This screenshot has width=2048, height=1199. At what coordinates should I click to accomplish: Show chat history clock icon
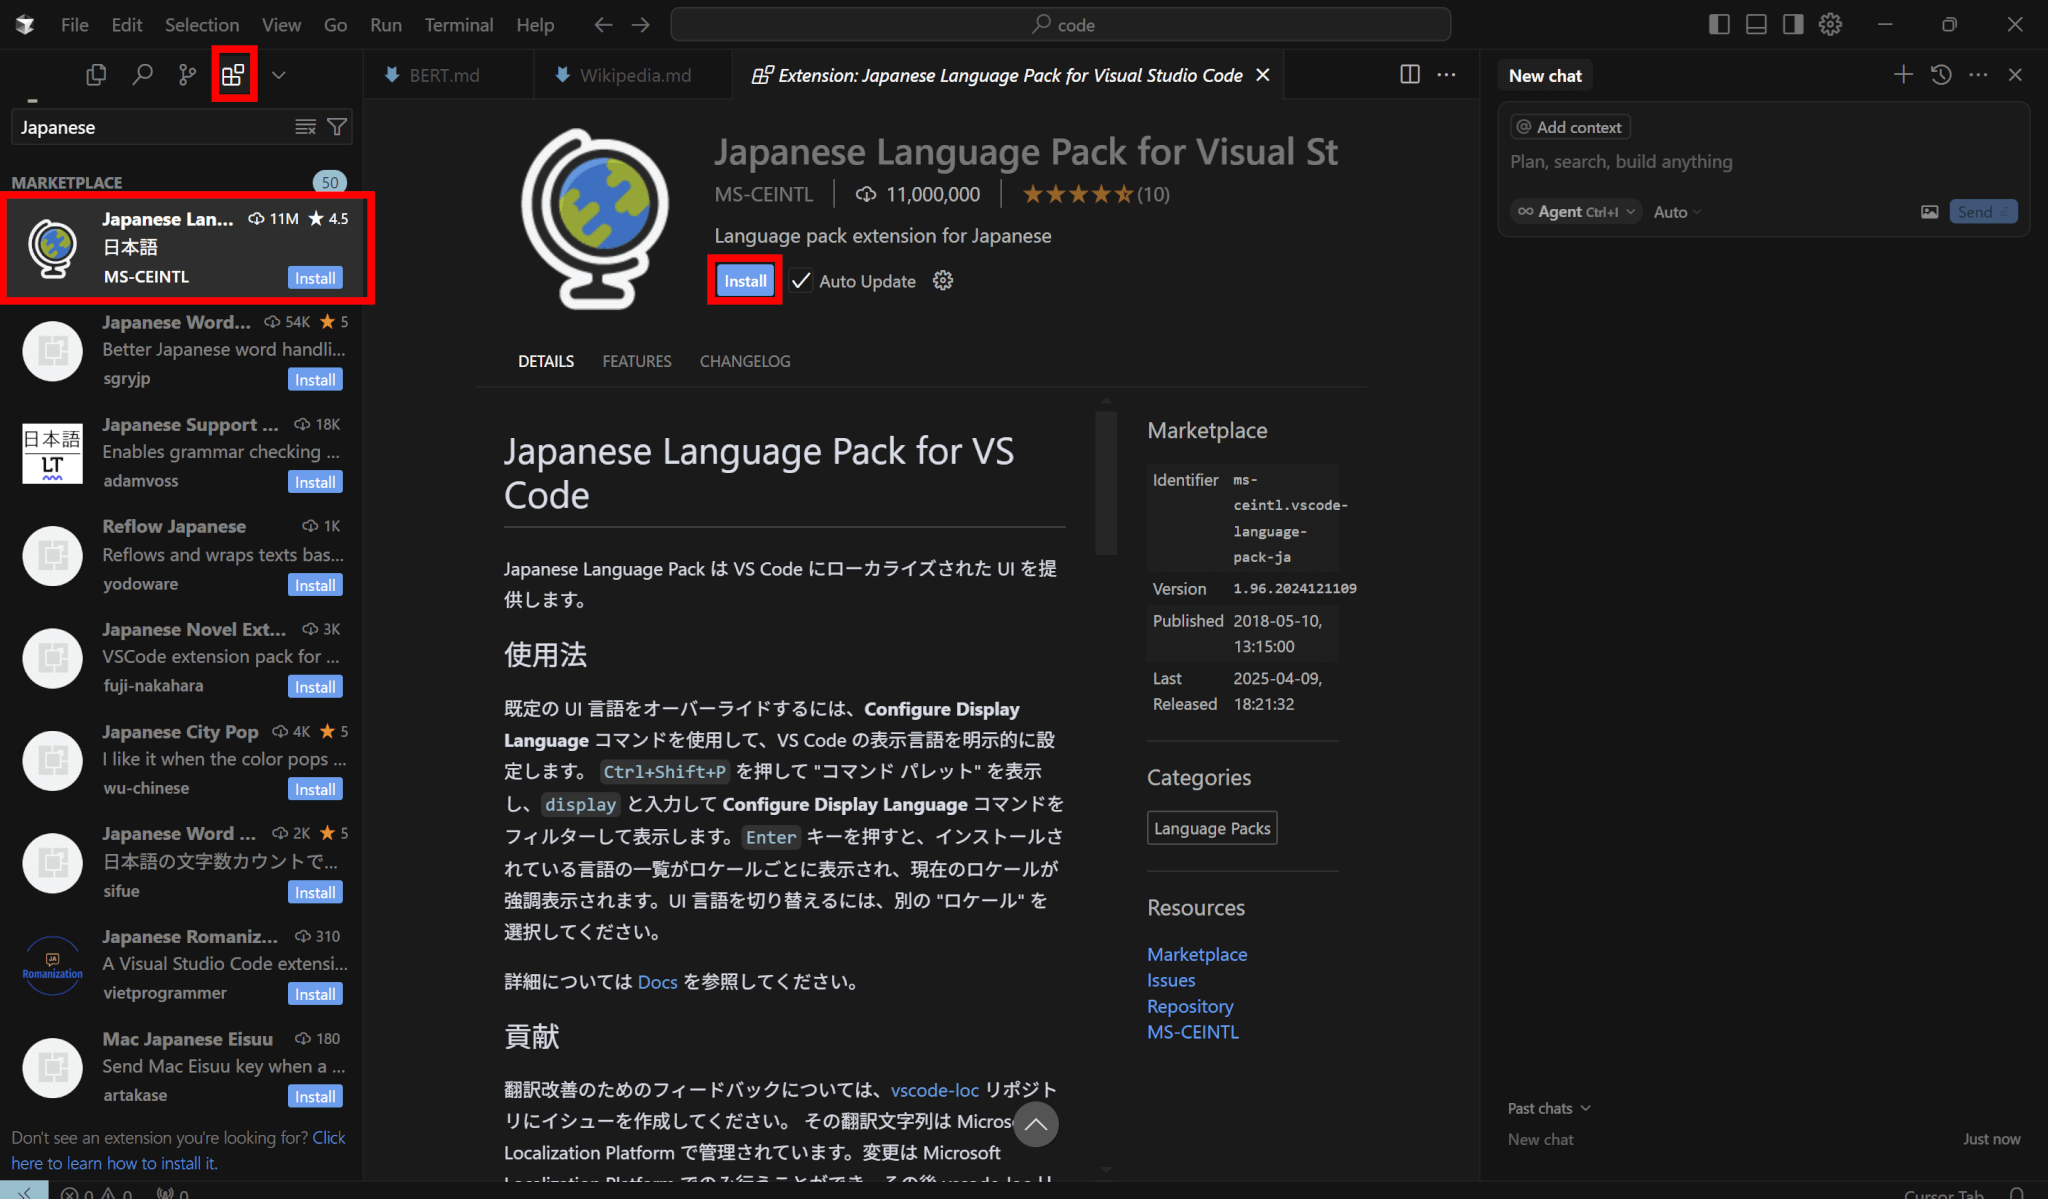(1941, 75)
